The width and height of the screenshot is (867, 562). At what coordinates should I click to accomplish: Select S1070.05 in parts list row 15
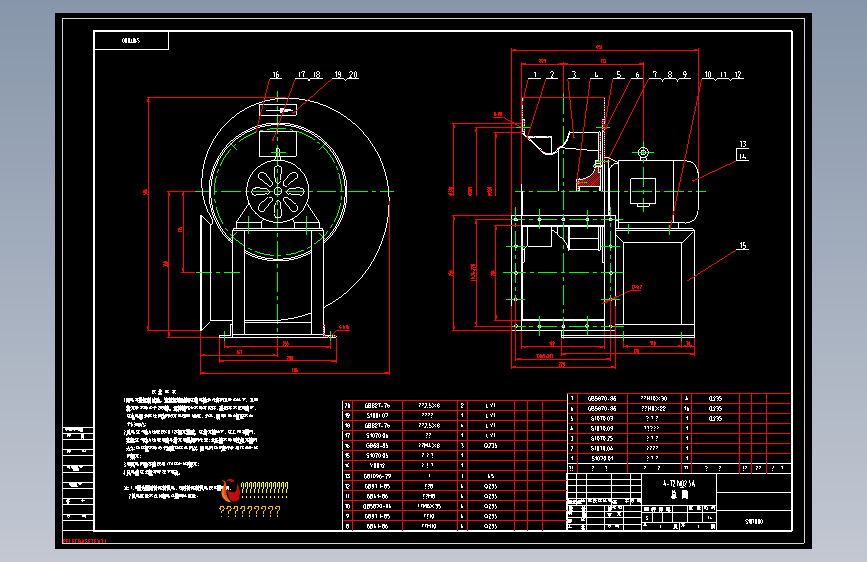pos(377,455)
